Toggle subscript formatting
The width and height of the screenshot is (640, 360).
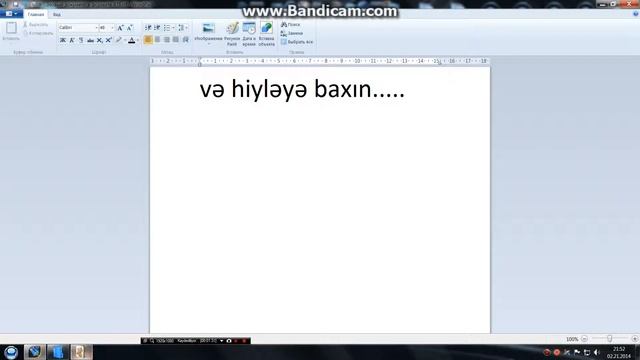(100, 40)
